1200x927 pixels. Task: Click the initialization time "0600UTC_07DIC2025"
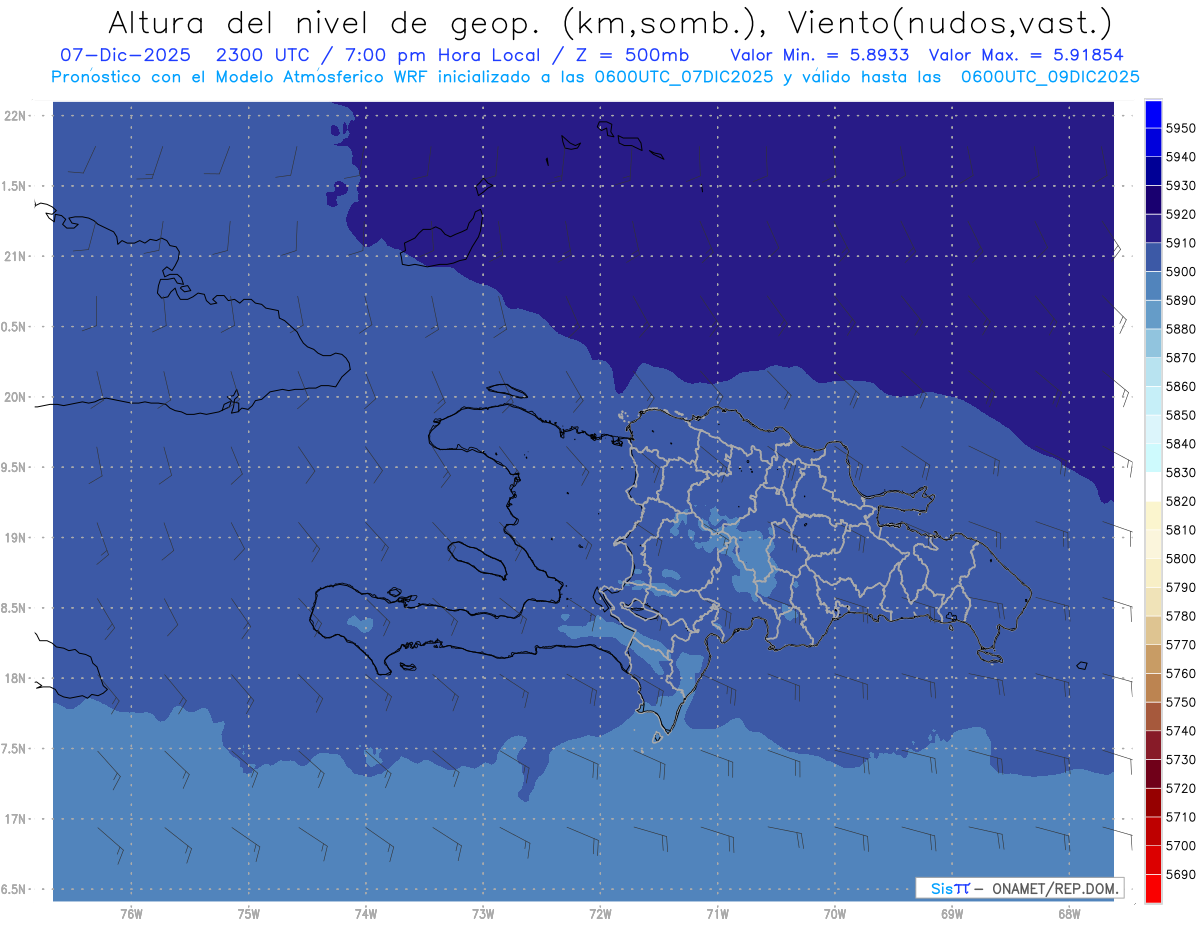coord(683,77)
